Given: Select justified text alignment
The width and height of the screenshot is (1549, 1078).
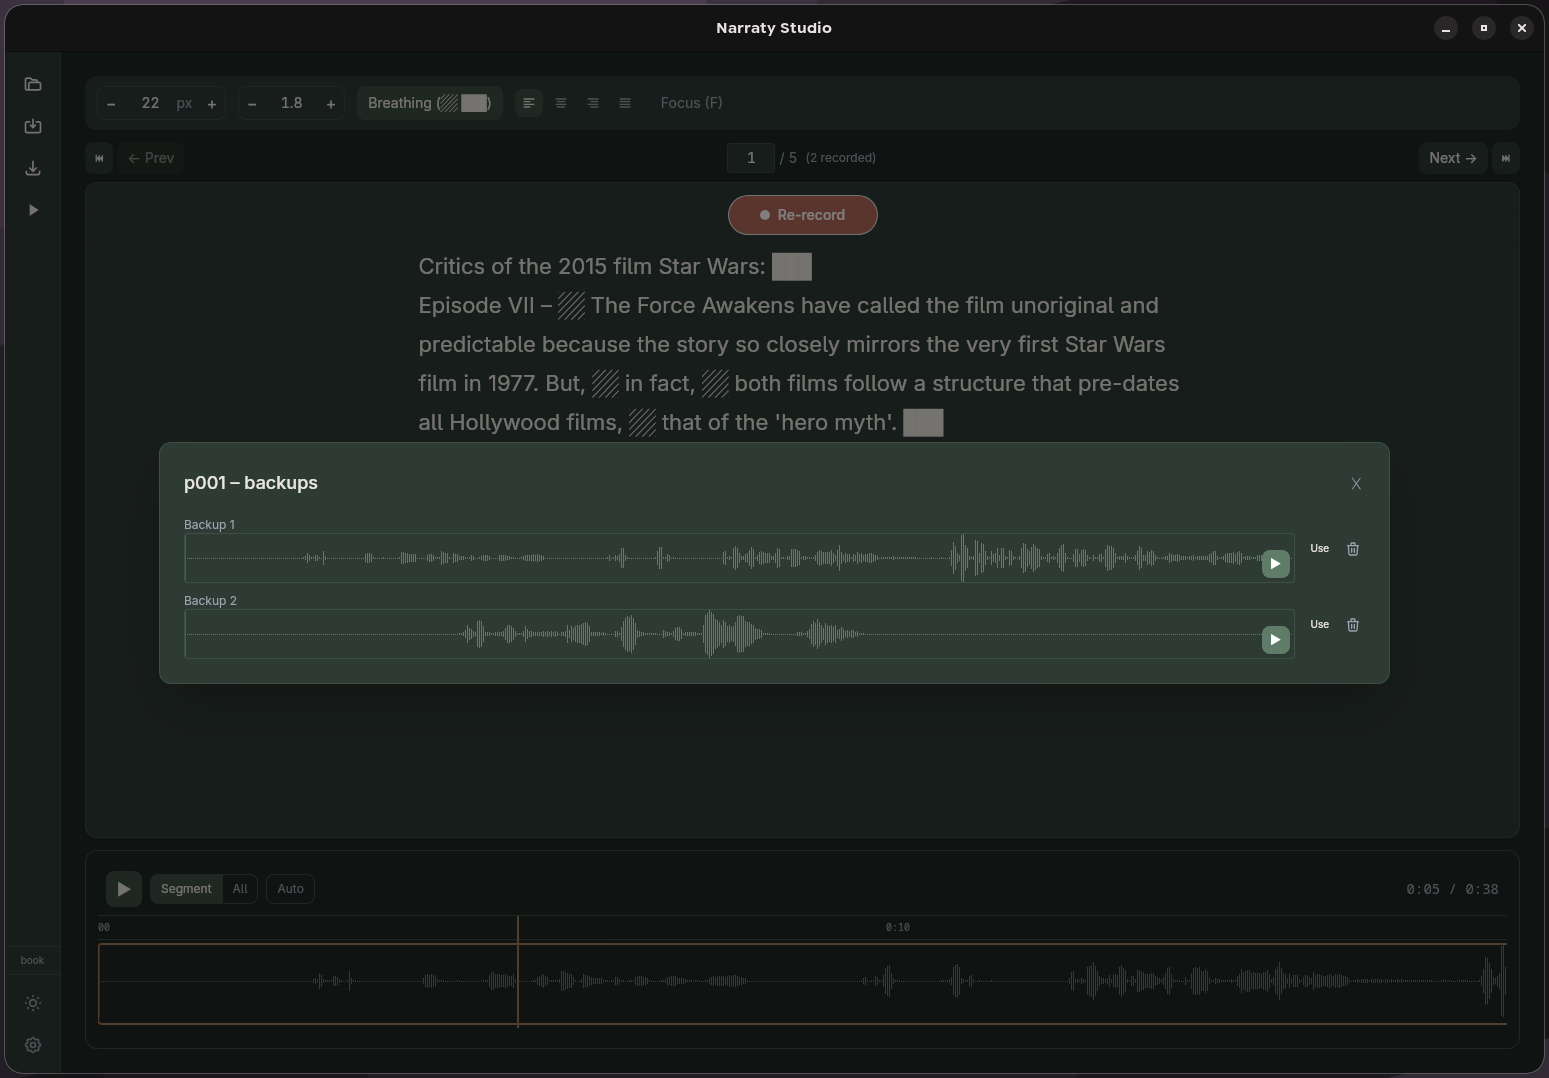Looking at the screenshot, I should pos(625,103).
